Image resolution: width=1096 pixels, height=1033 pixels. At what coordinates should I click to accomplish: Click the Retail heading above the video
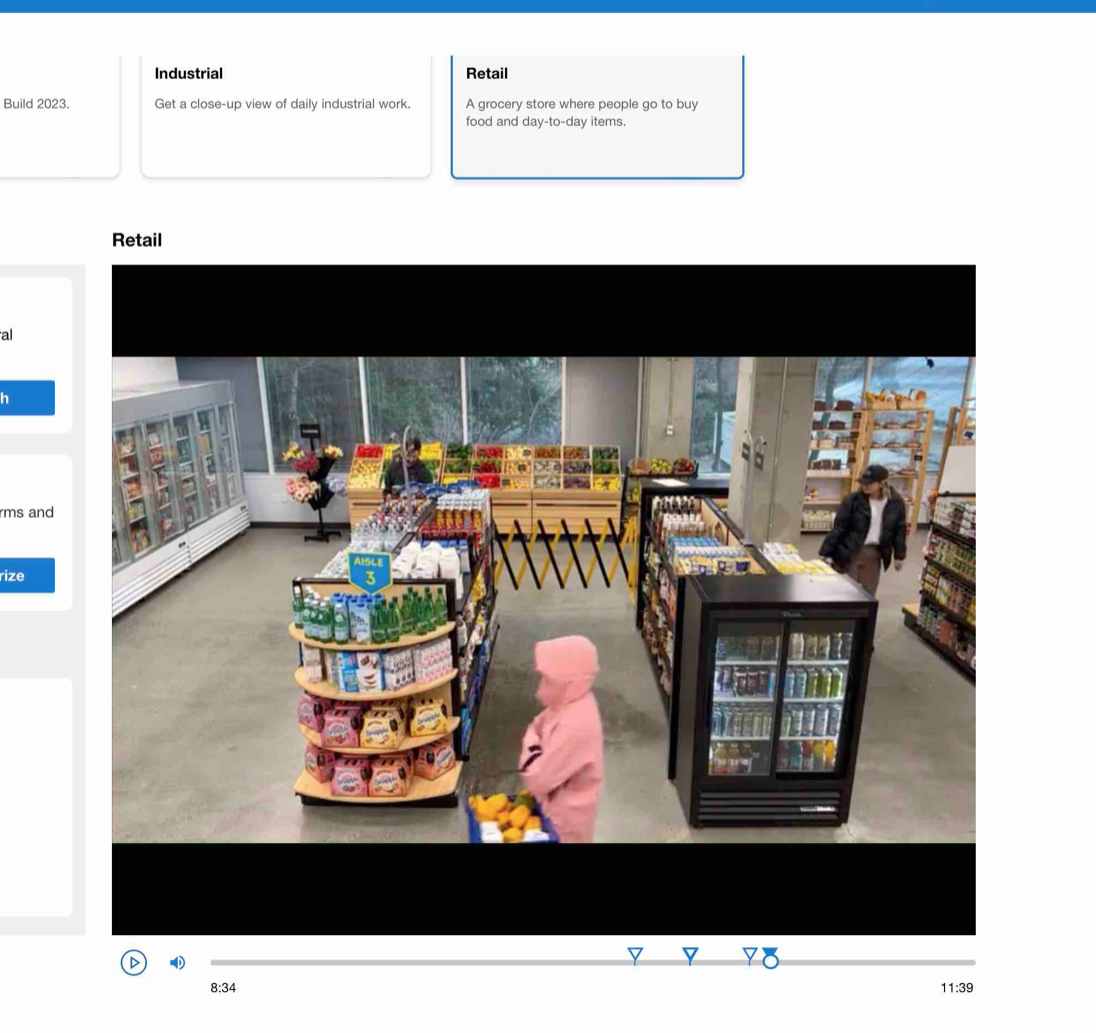coord(137,240)
